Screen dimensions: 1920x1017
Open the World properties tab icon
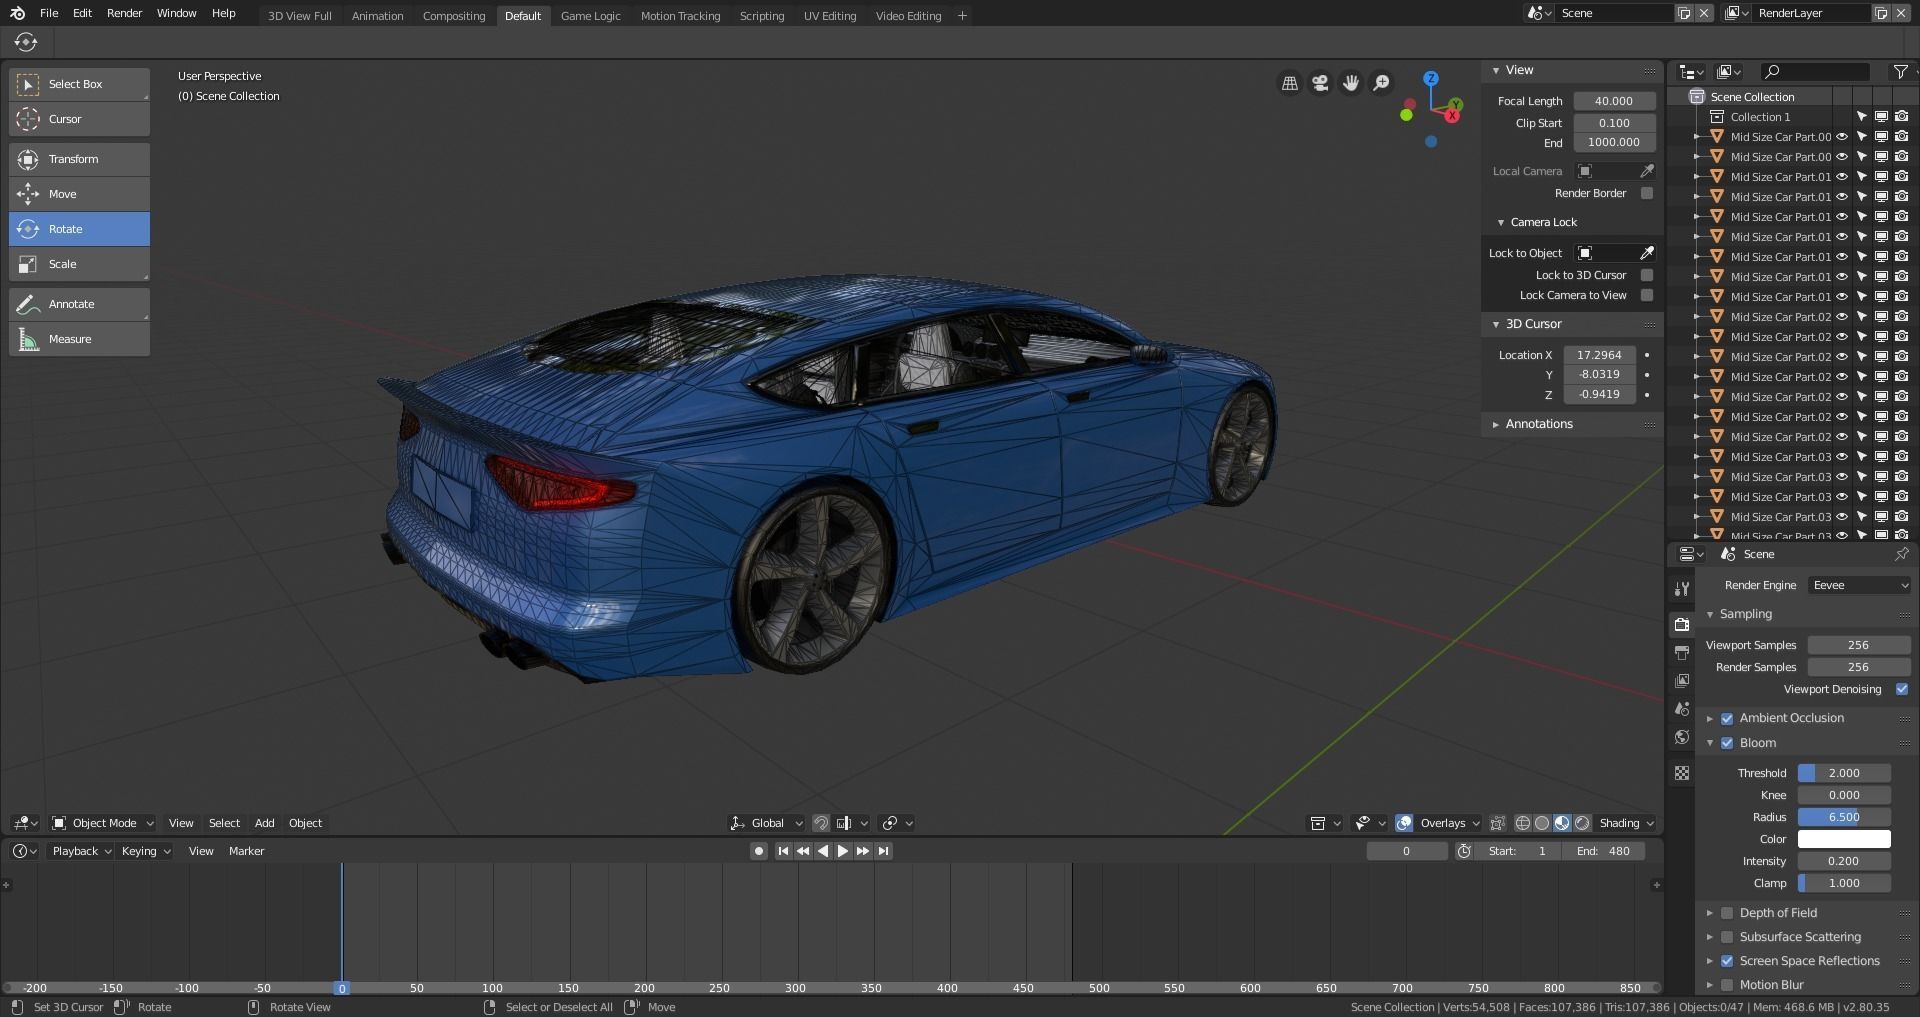(1682, 737)
